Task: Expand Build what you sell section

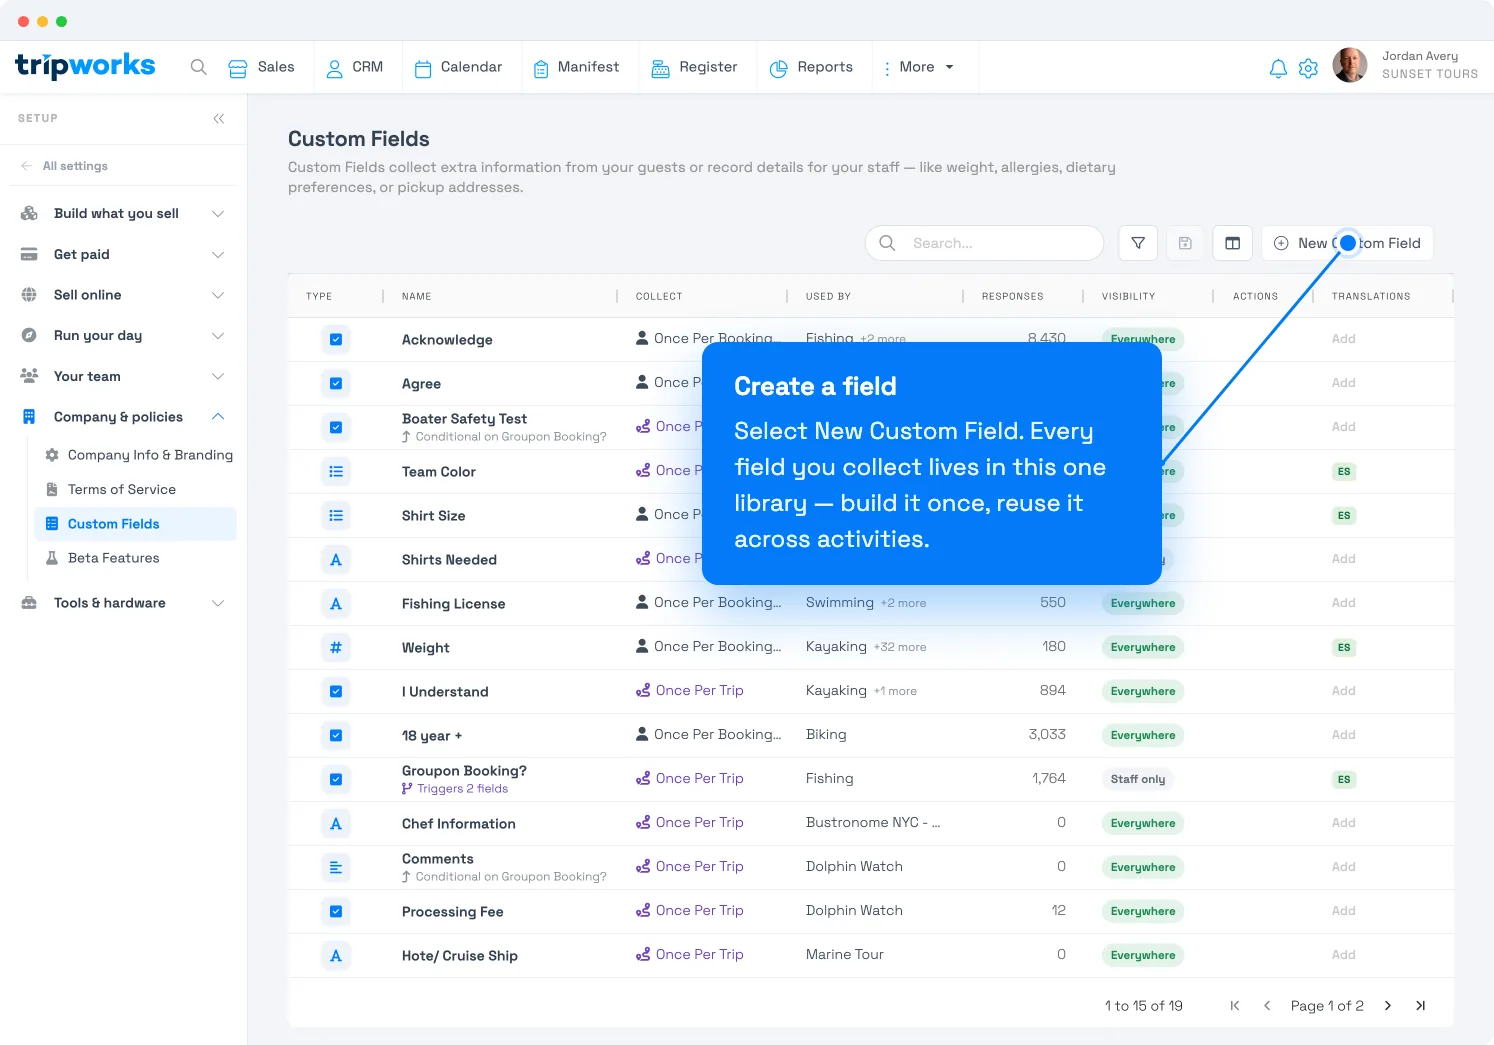Action: tap(122, 213)
